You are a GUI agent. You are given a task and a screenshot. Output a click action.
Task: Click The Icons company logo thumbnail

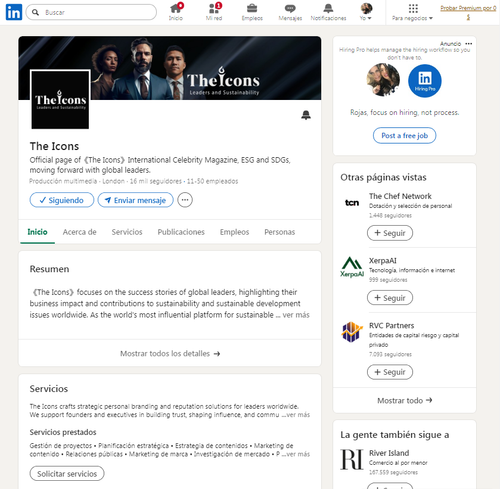click(60, 99)
